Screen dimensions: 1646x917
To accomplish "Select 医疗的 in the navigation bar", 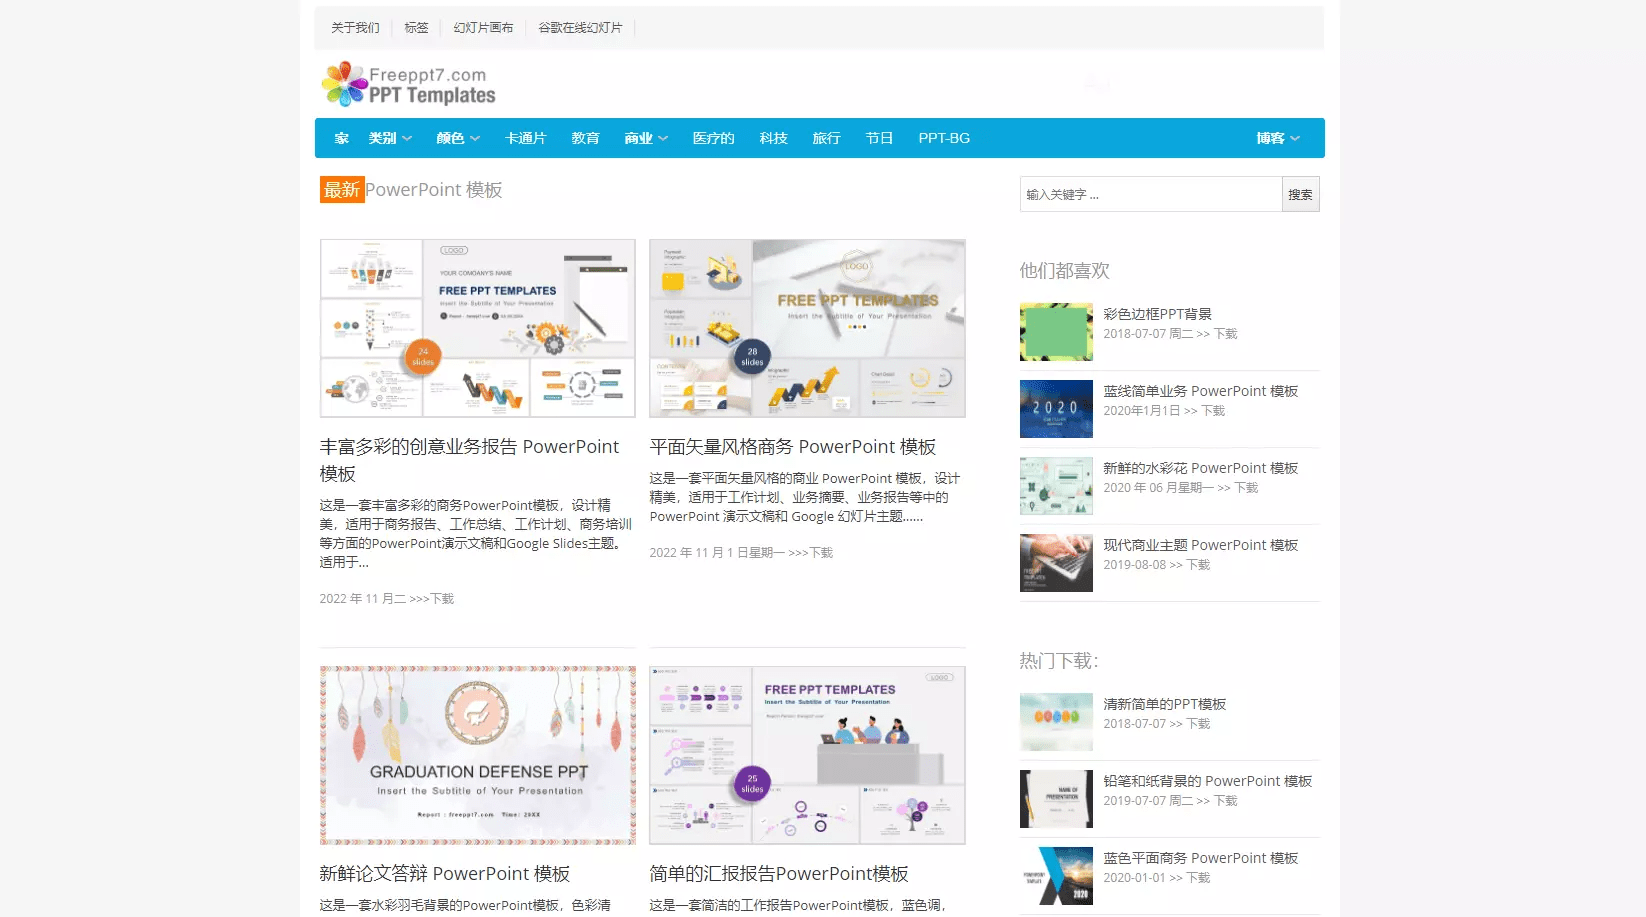I will tap(713, 138).
